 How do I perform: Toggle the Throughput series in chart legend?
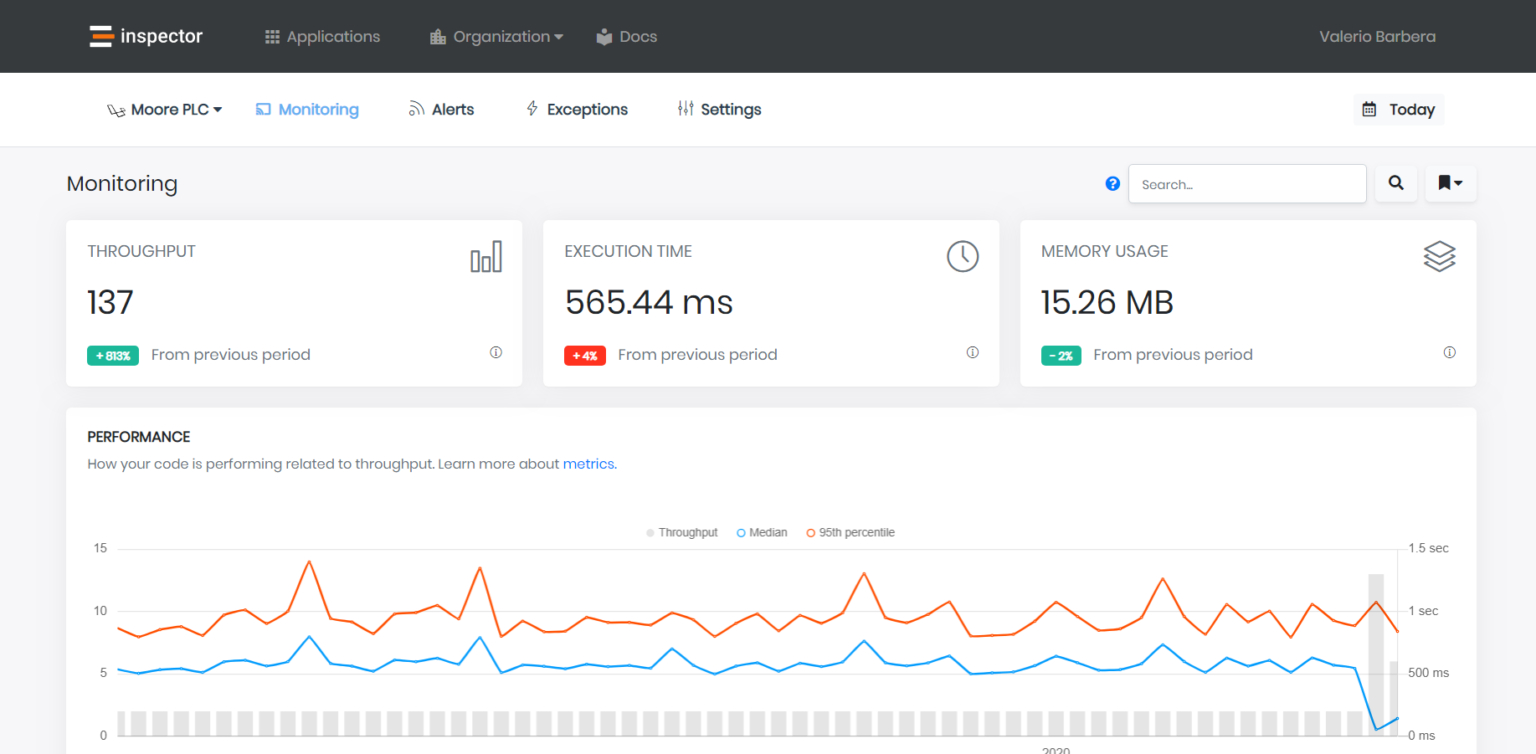click(682, 533)
